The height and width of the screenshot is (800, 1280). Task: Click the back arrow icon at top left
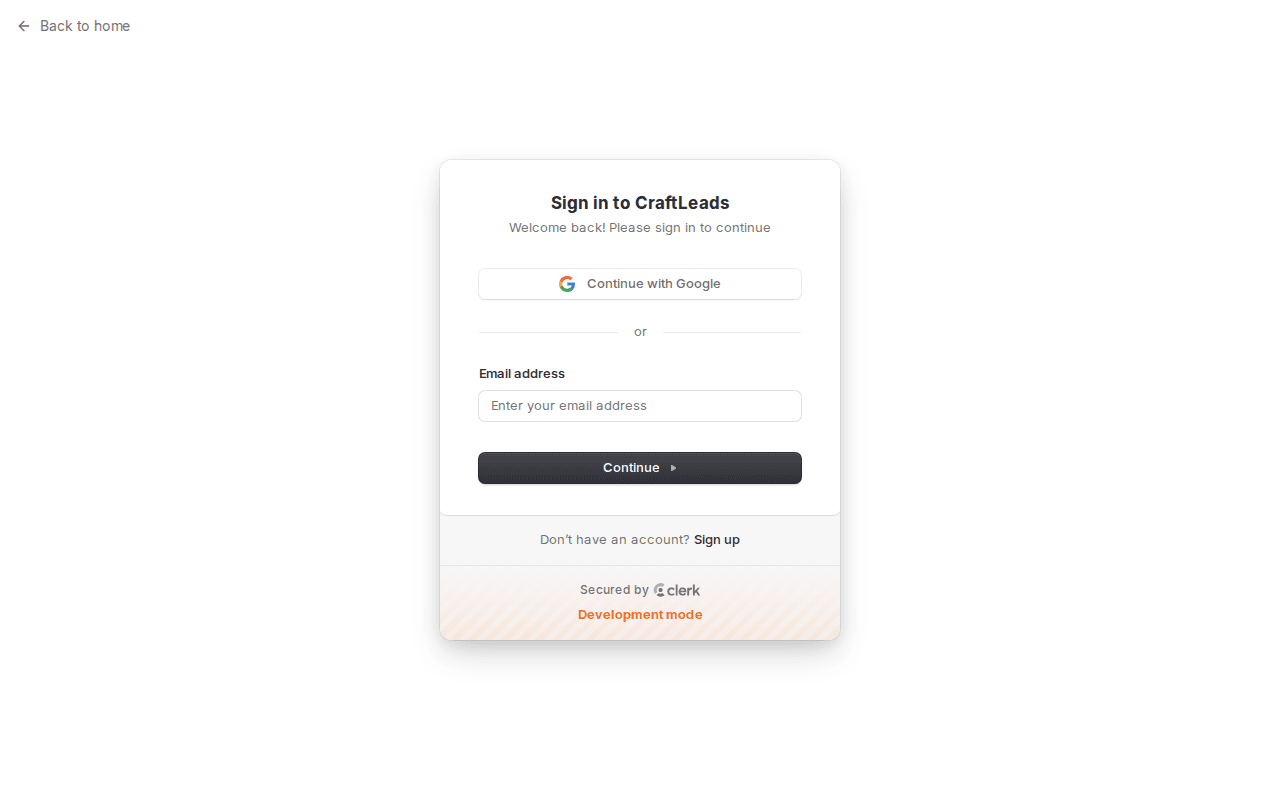pyautogui.click(x=23, y=26)
